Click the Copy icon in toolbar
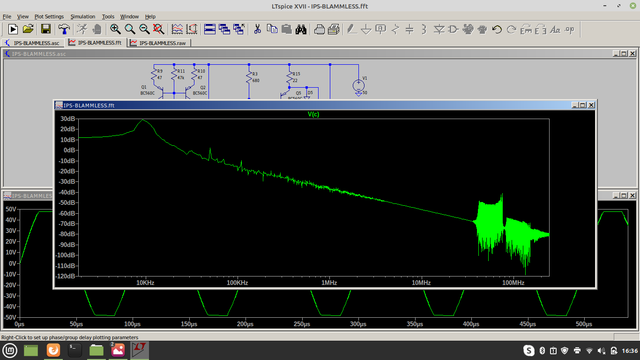 [x=272, y=29]
